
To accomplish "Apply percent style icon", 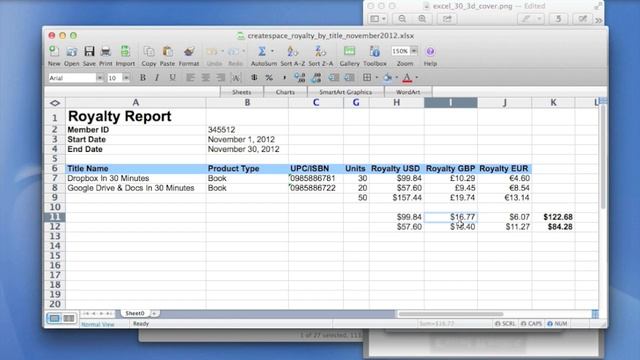I will [269, 78].
